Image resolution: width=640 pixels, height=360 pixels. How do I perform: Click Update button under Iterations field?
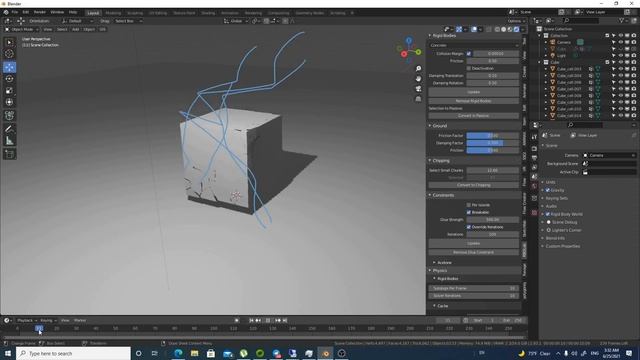click(473, 243)
